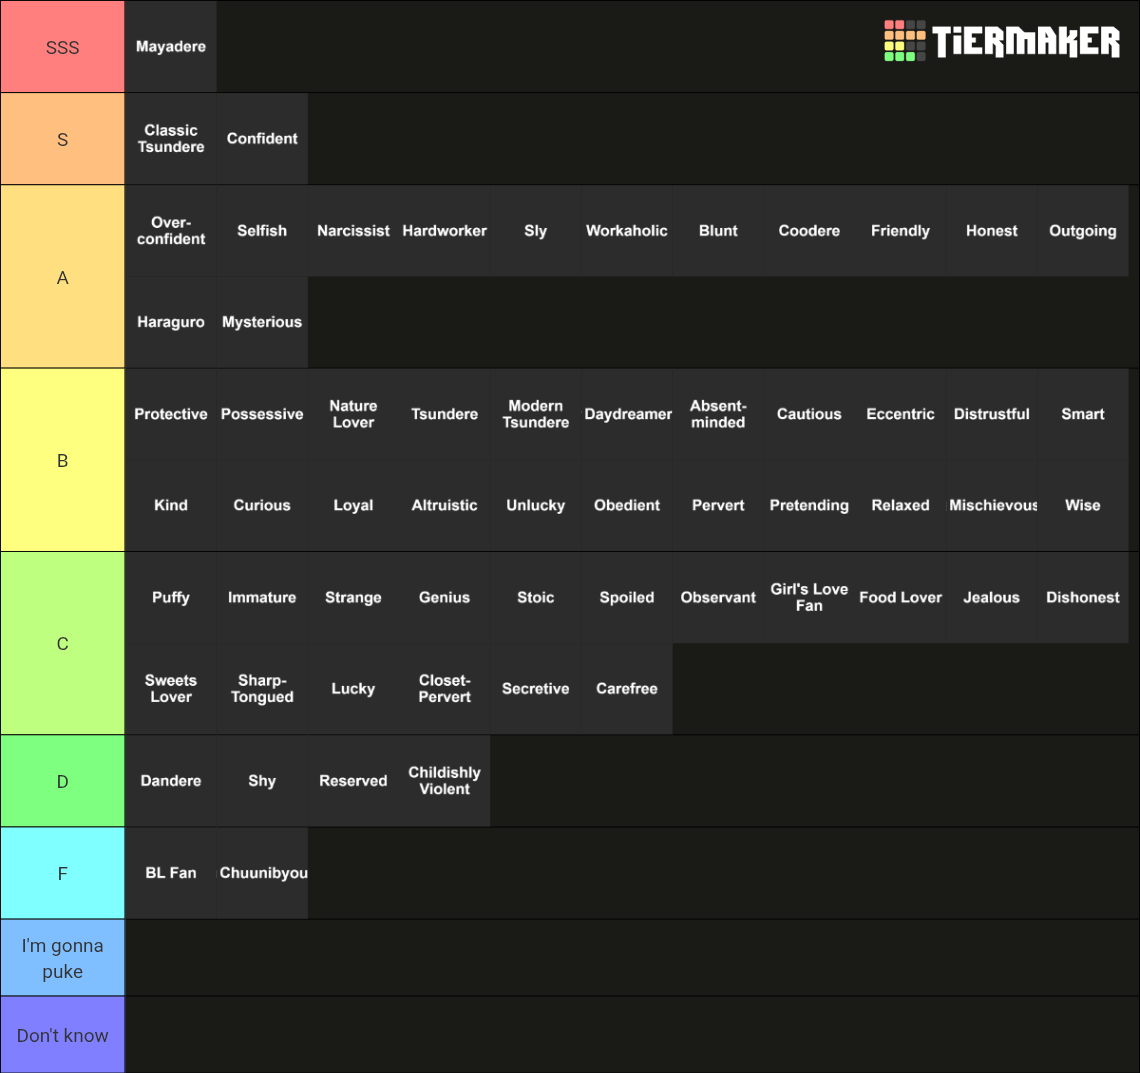Image resolution: width=1140 pixels, height=1073 pixels.
Task: Click the Unlucky tile
Action: 536,505
